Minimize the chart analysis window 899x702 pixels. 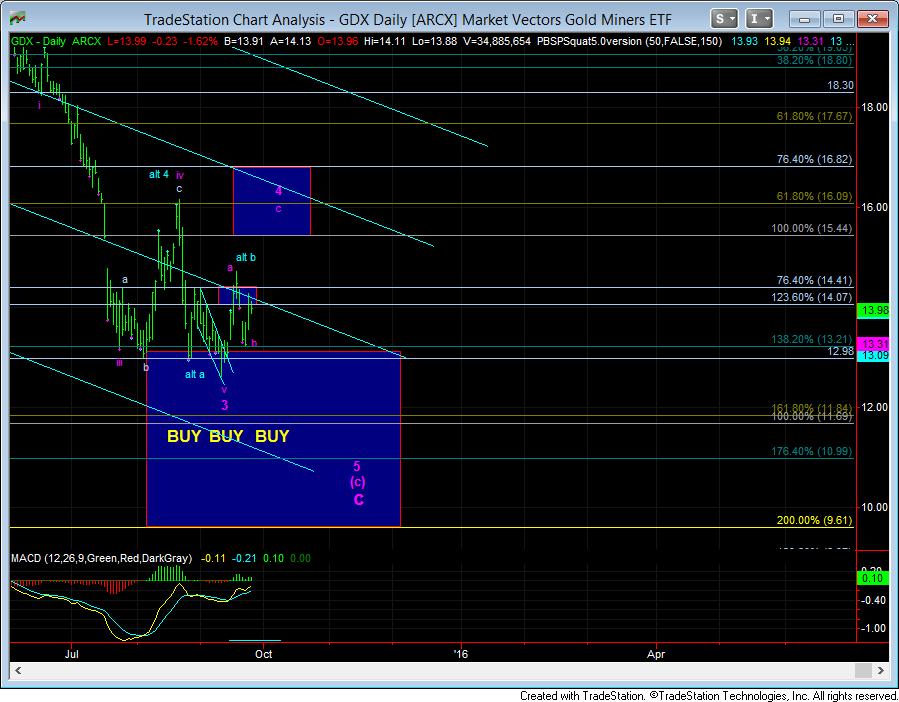(804, 19)
